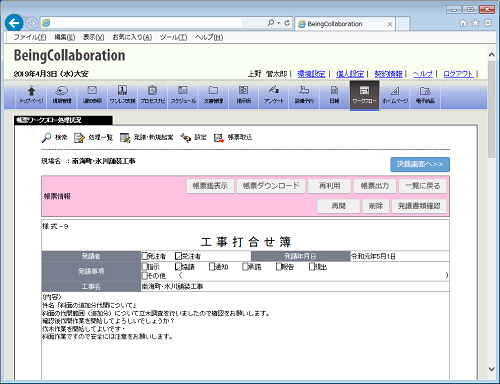Open the スケジュール calendar module
500x384 pixels.
point(183,95)
